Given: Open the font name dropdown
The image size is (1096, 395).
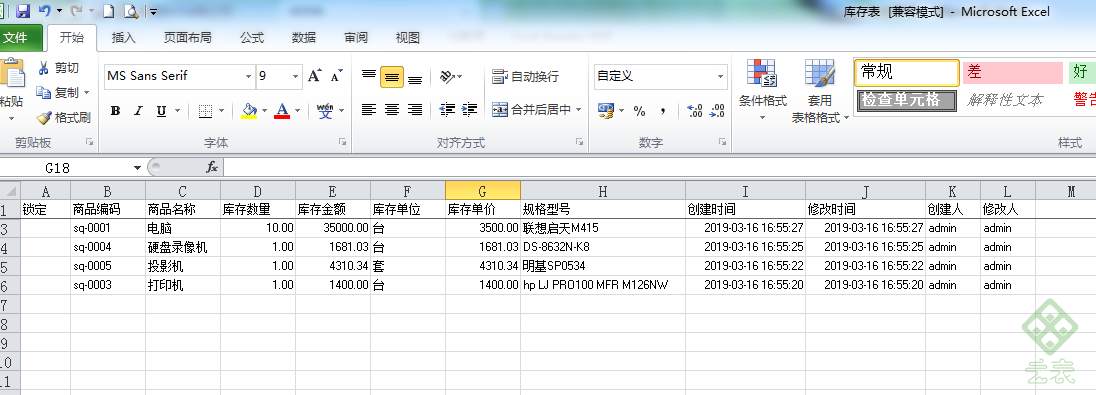Looking at the screenshot, I should [248, 76].
